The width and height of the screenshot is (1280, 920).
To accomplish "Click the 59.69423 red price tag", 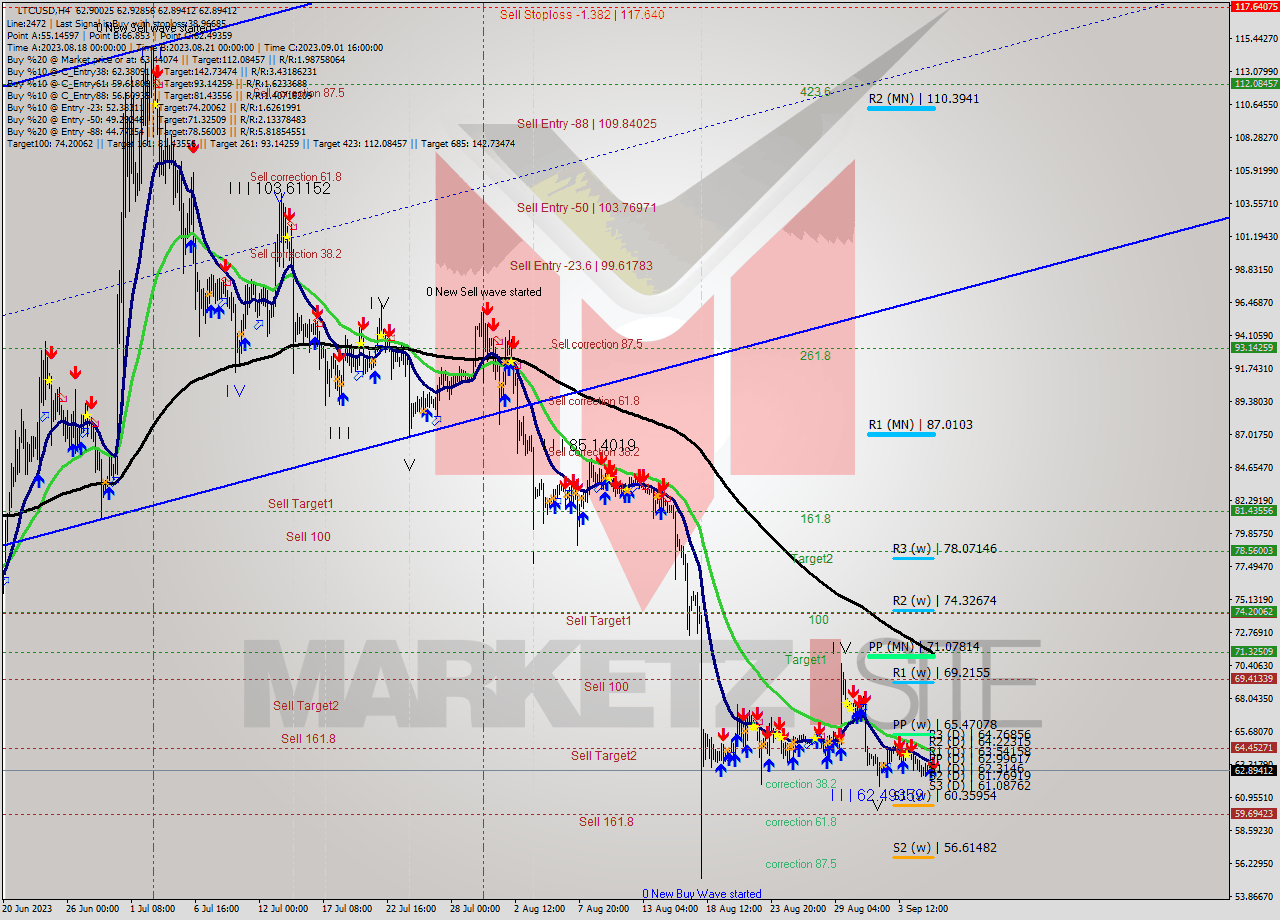I will (1254, 814).
